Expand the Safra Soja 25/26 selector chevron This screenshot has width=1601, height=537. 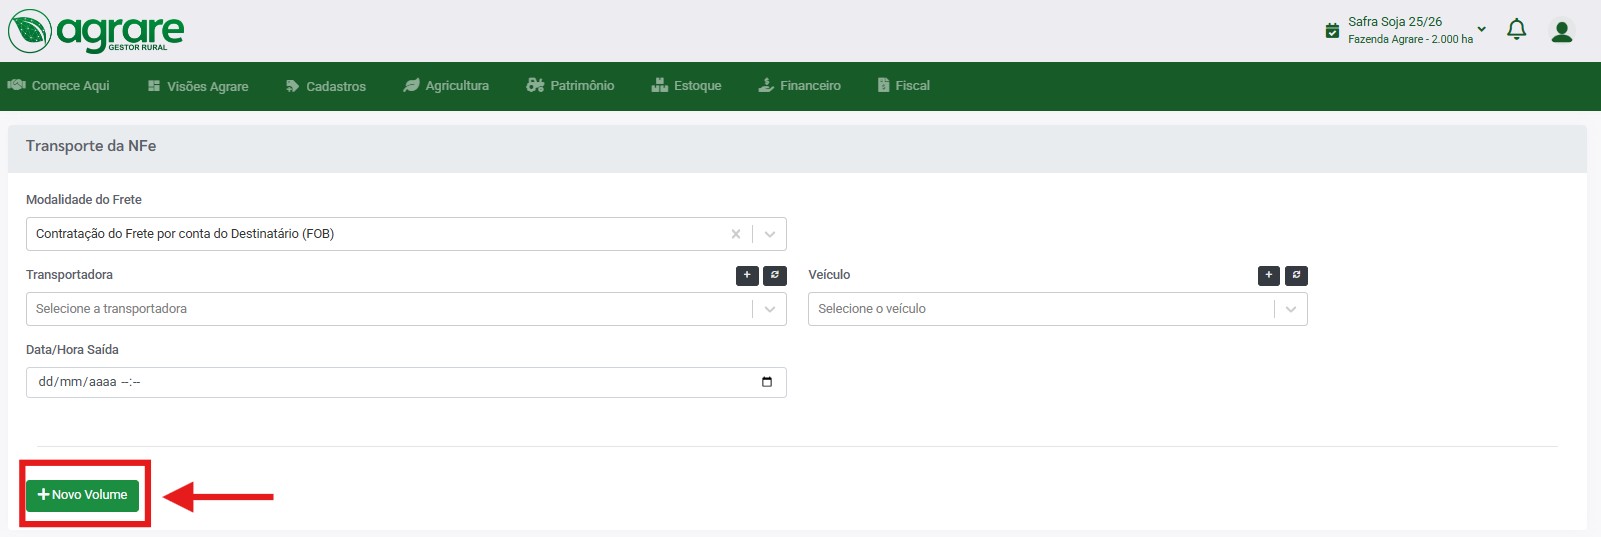click(1482, 29)
